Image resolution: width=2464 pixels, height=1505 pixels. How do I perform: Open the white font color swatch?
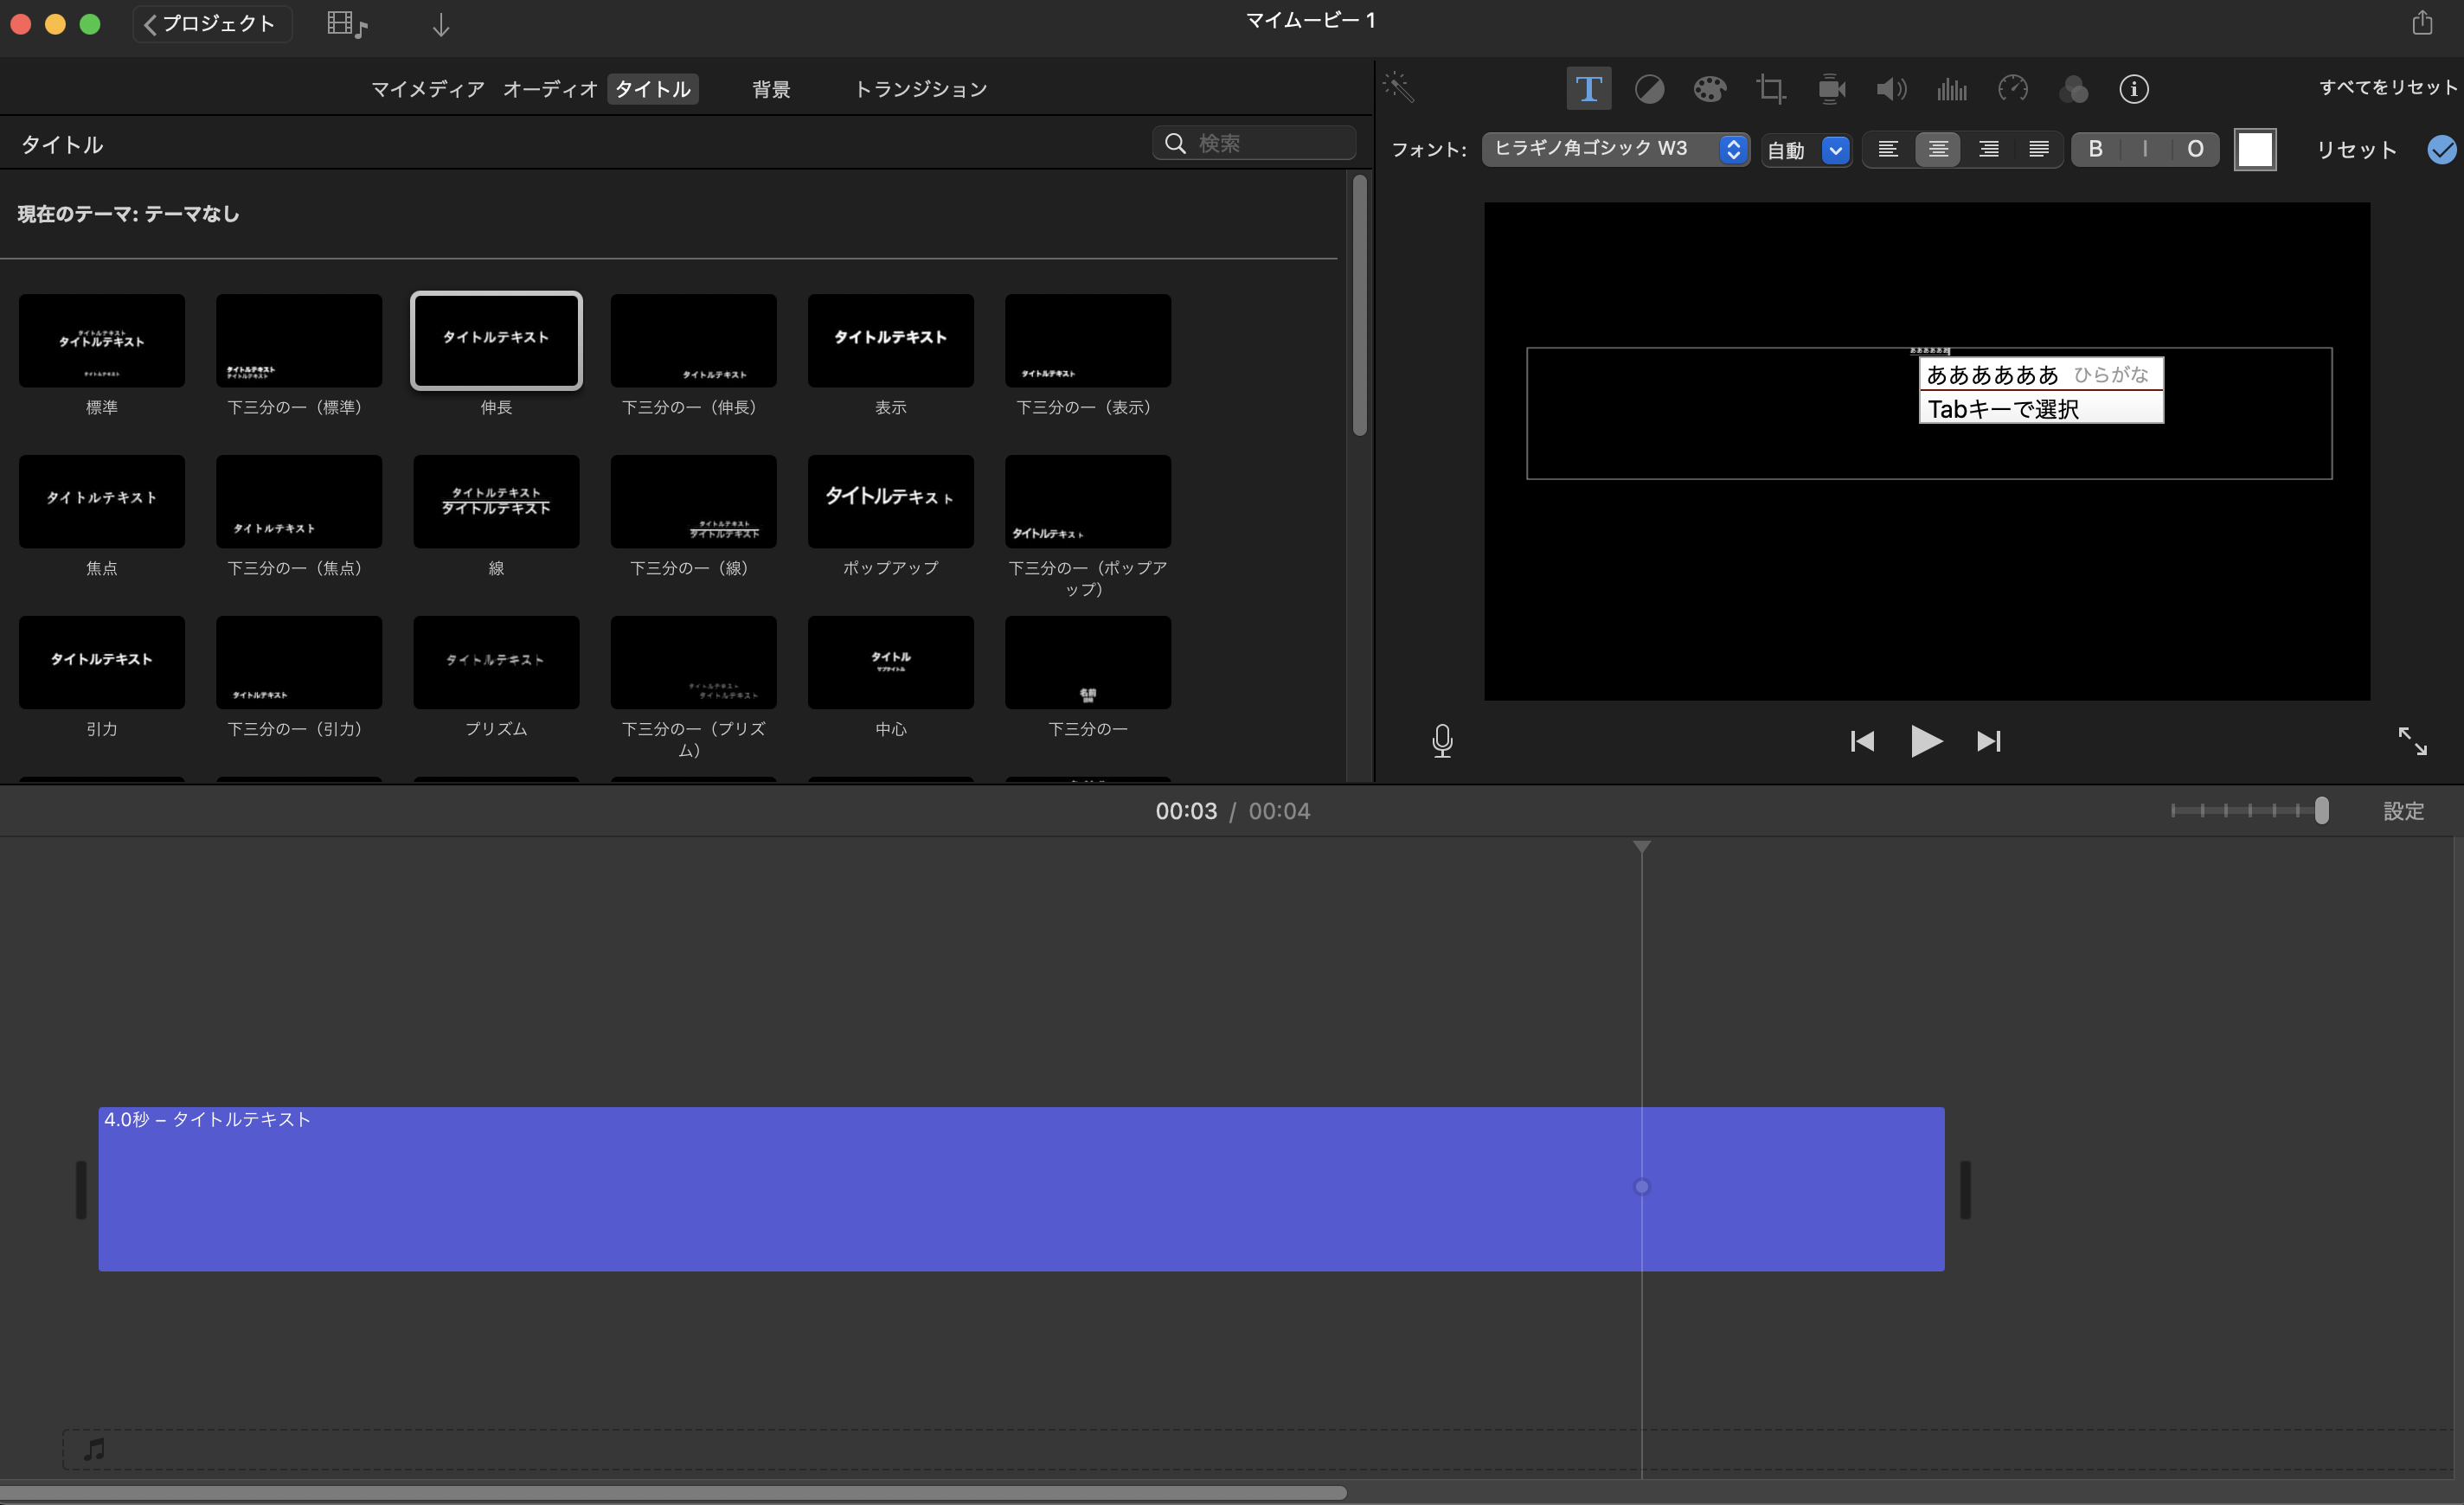(x=2255, y=149)
